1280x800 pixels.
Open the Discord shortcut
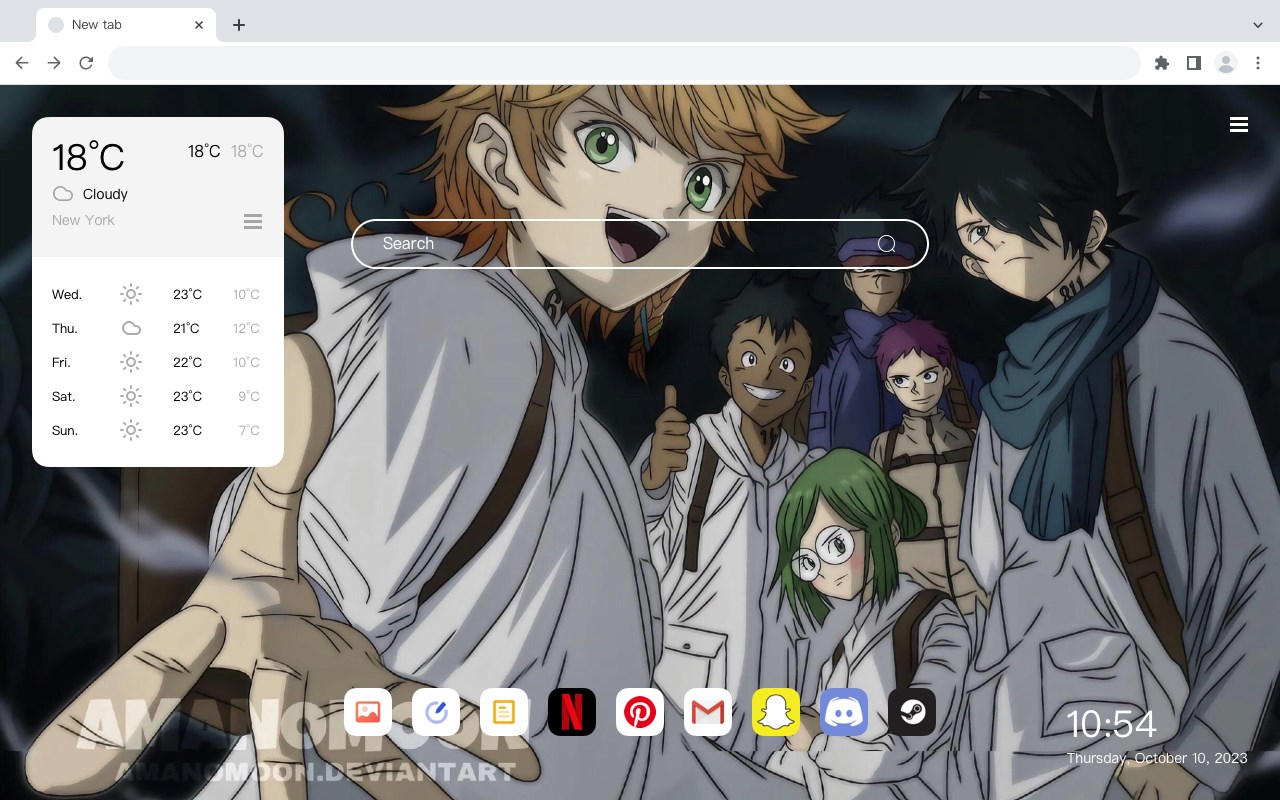(844, 712)
